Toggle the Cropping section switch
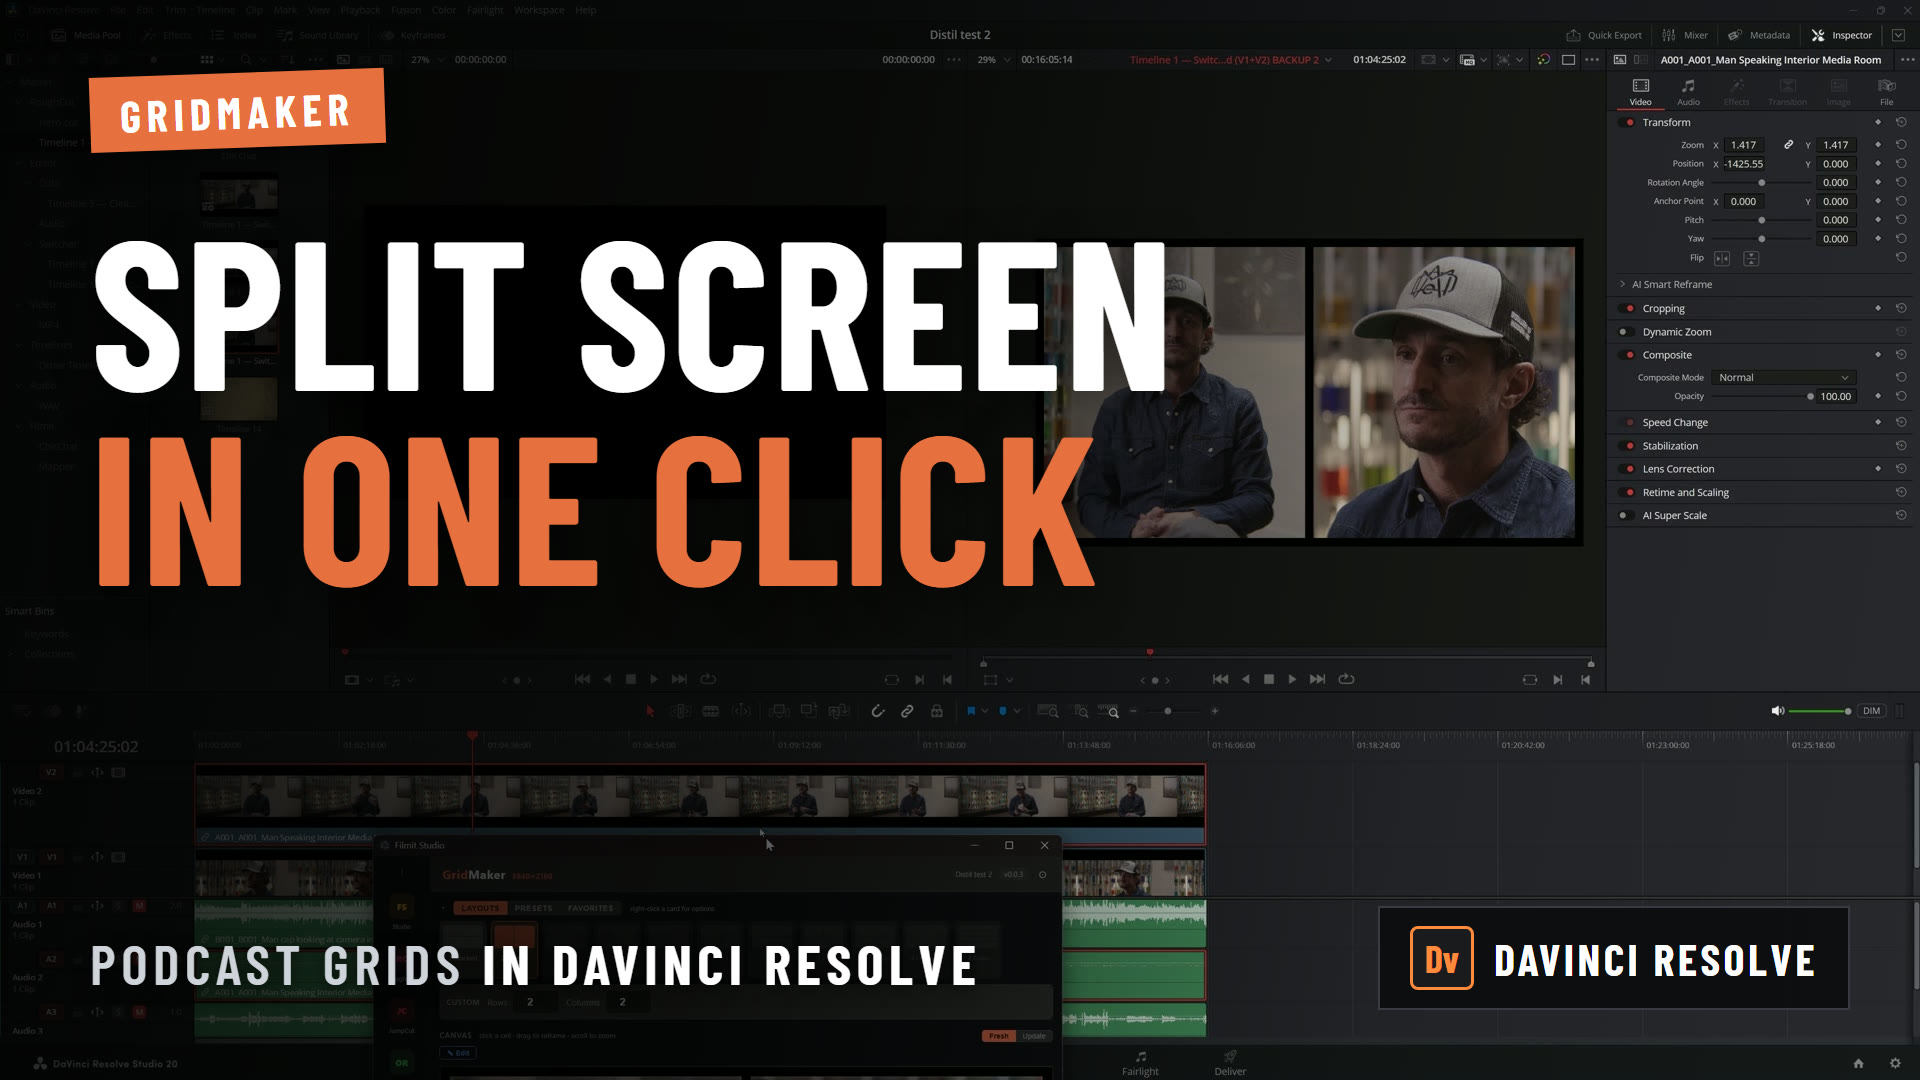Screen dimensions: 1920x1080 click(x=1627, y=309)
